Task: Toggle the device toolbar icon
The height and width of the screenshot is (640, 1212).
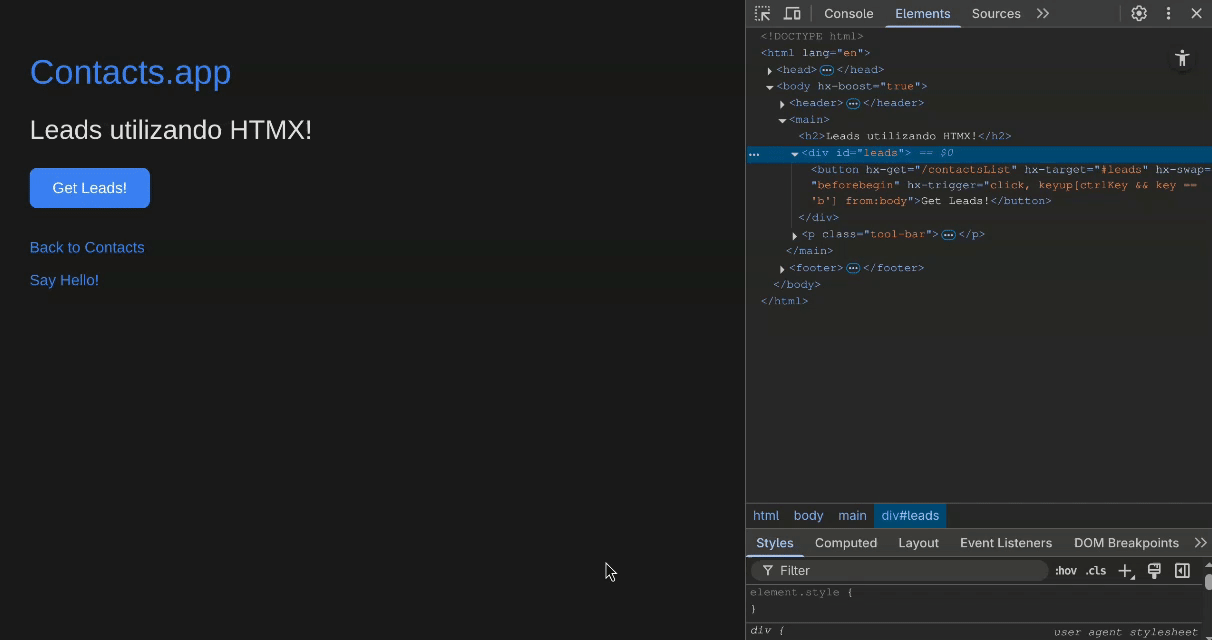Action: pyautogui.click(x=792, y=13)
